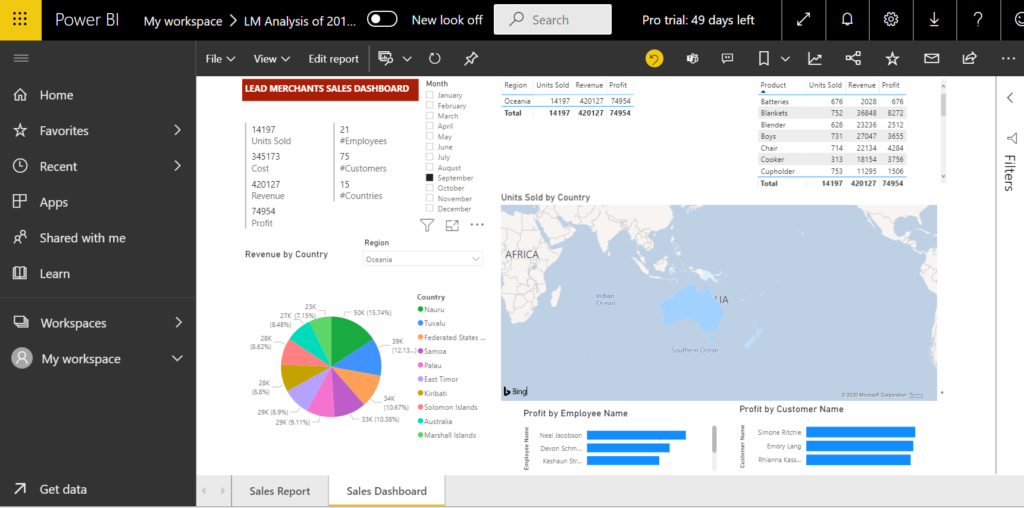Pin the report with the pin icon

(471, 59)
